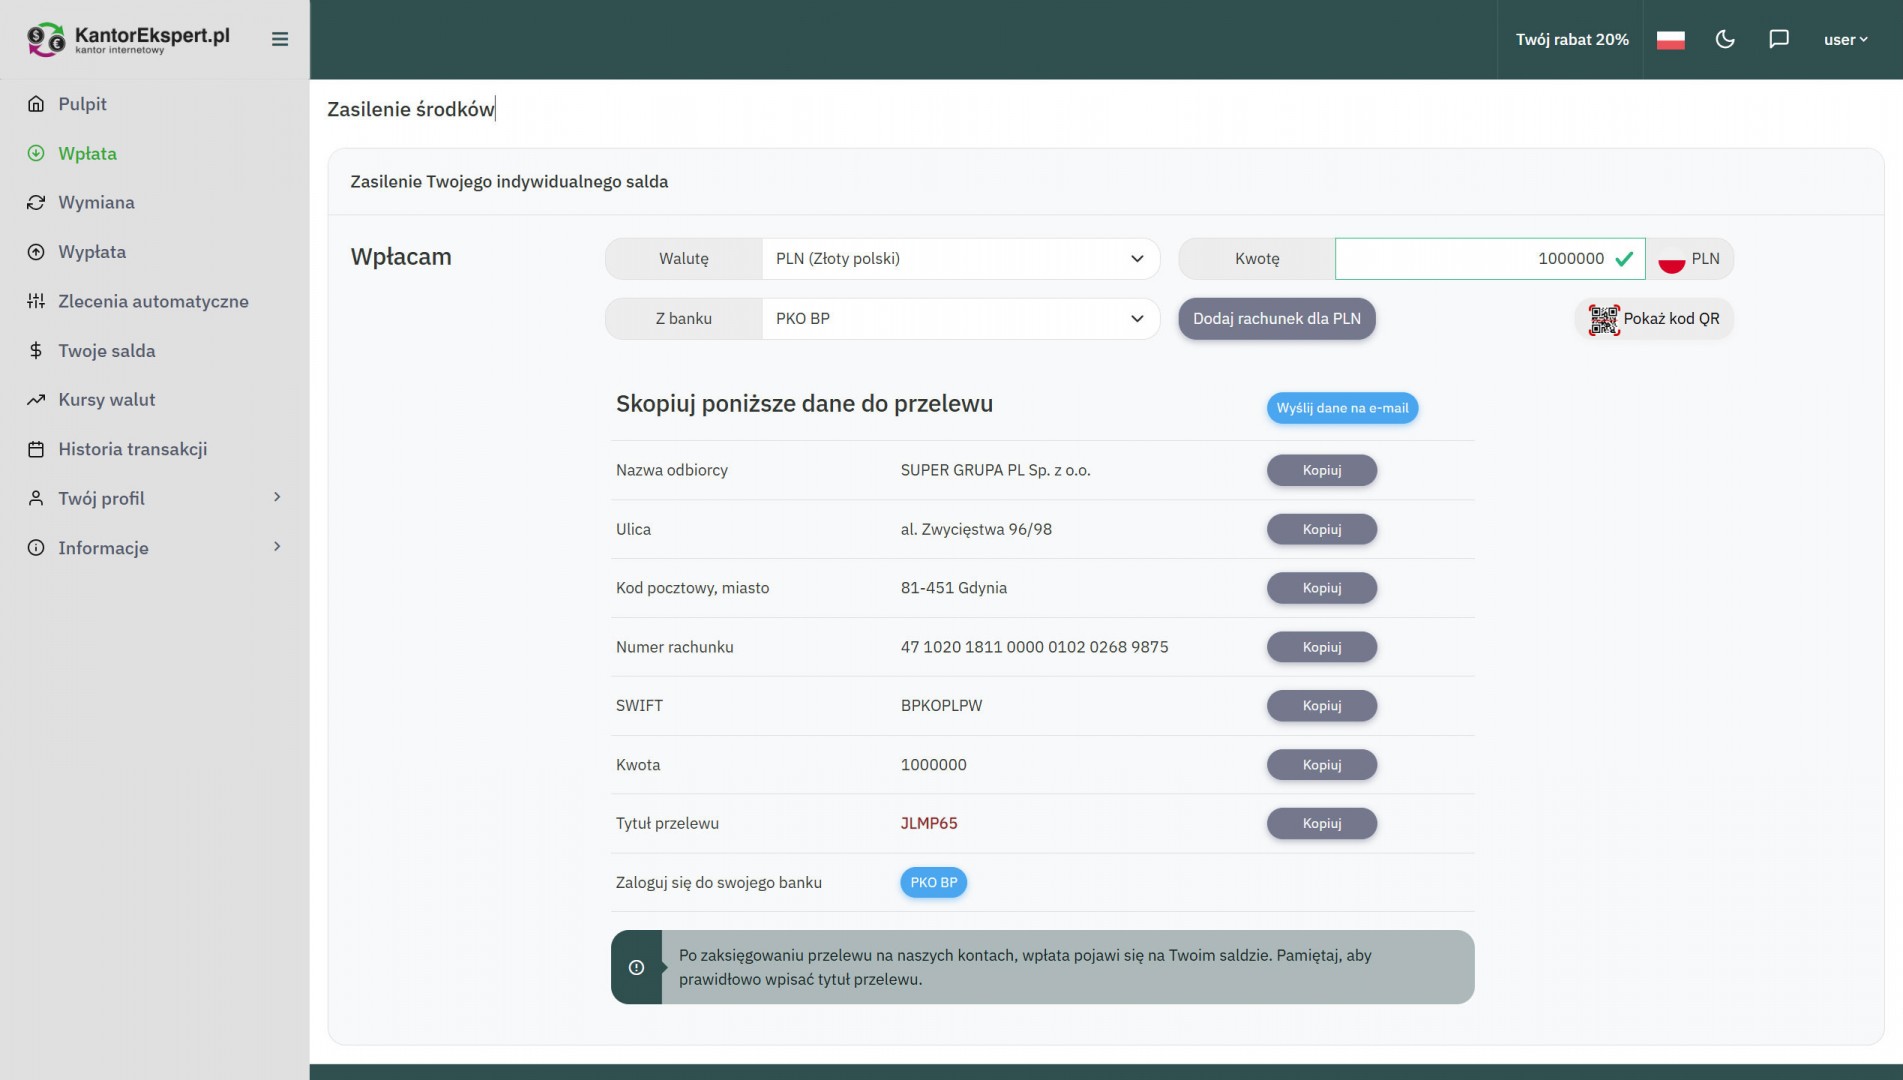Open Pulpit from the sidebar
This screenshot has width=1903, height=1080.
click(x=82, y=104)
